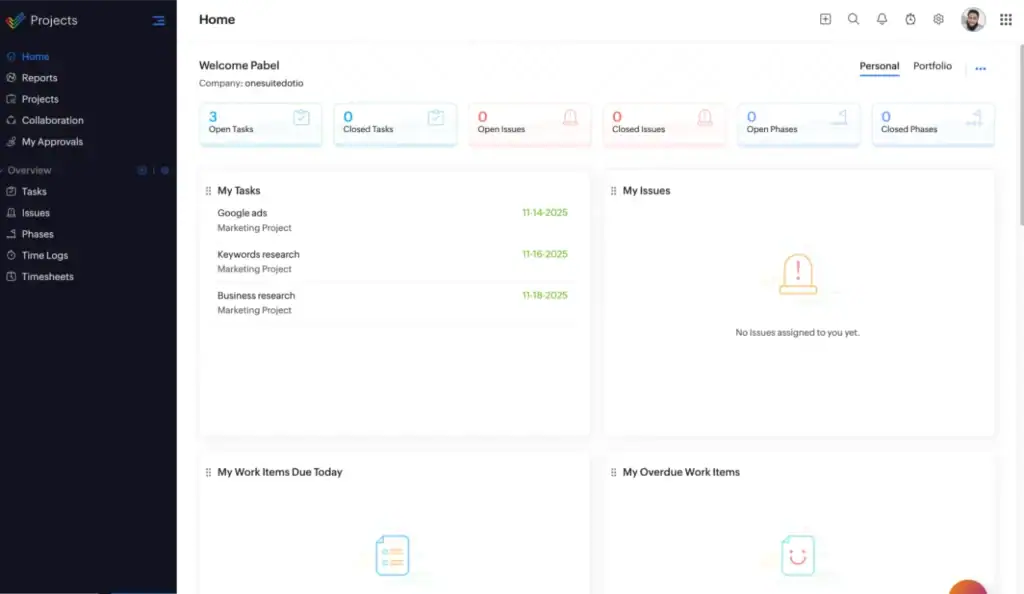Open the settings gear
This screenshot has width=1024, height=594.
938,19
